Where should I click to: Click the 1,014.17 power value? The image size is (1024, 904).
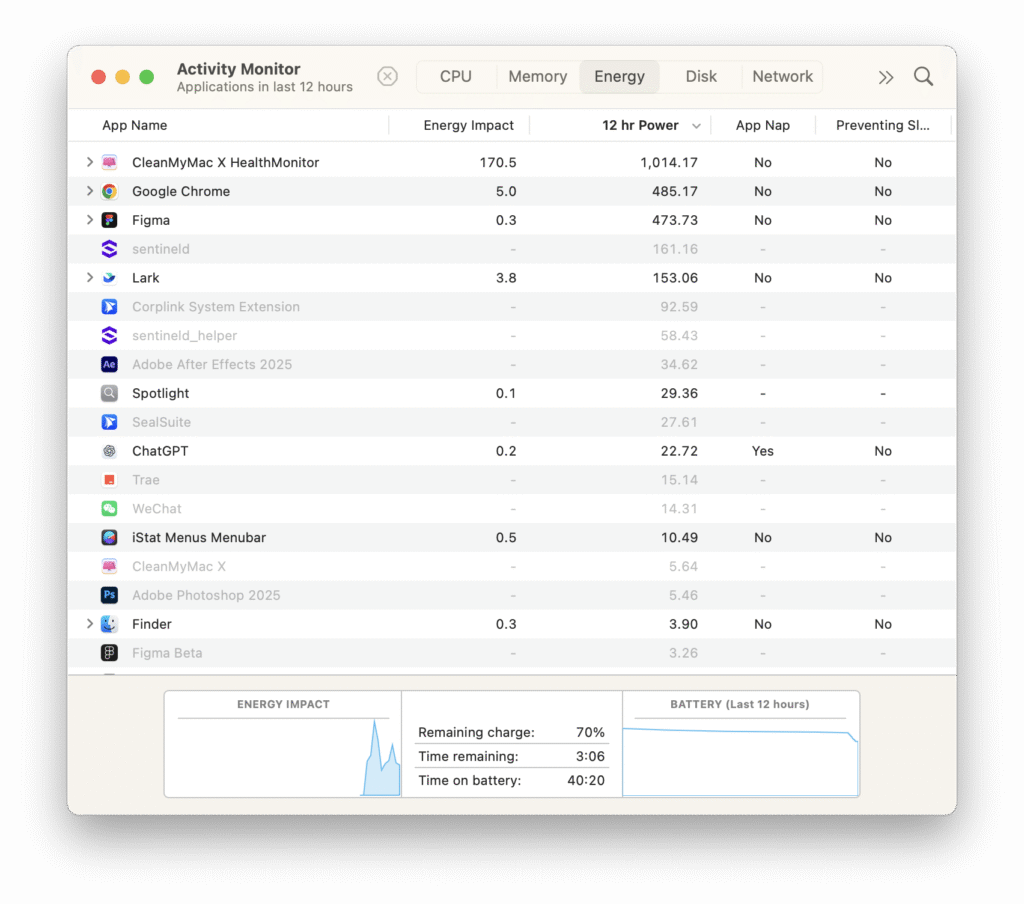(669, 162)
